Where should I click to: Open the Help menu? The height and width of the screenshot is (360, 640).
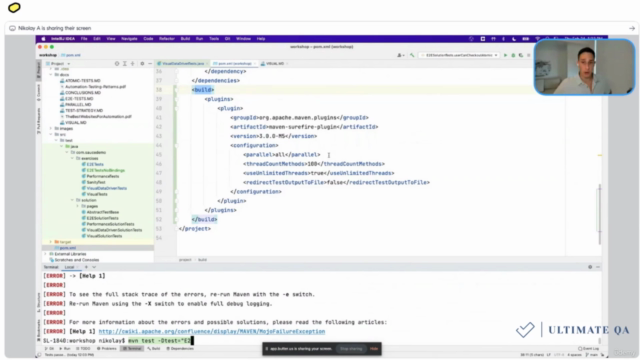pyautogui.click(x=261, y=39)
